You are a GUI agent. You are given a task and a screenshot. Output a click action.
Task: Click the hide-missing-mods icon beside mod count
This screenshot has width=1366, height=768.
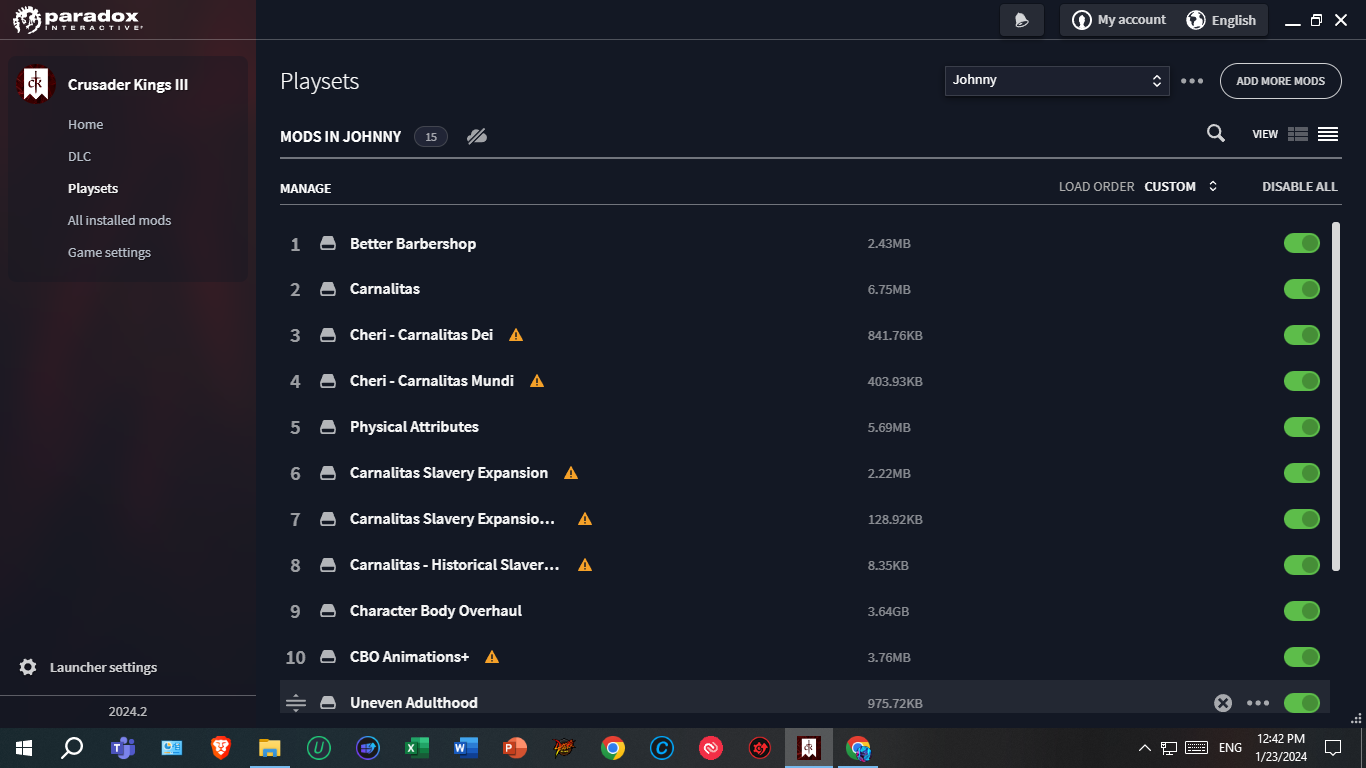click(477, 136)
